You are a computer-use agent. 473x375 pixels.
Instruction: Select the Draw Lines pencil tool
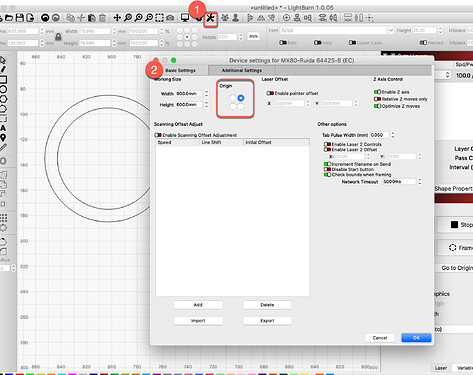pyautogui.click(x=3, y=69)
